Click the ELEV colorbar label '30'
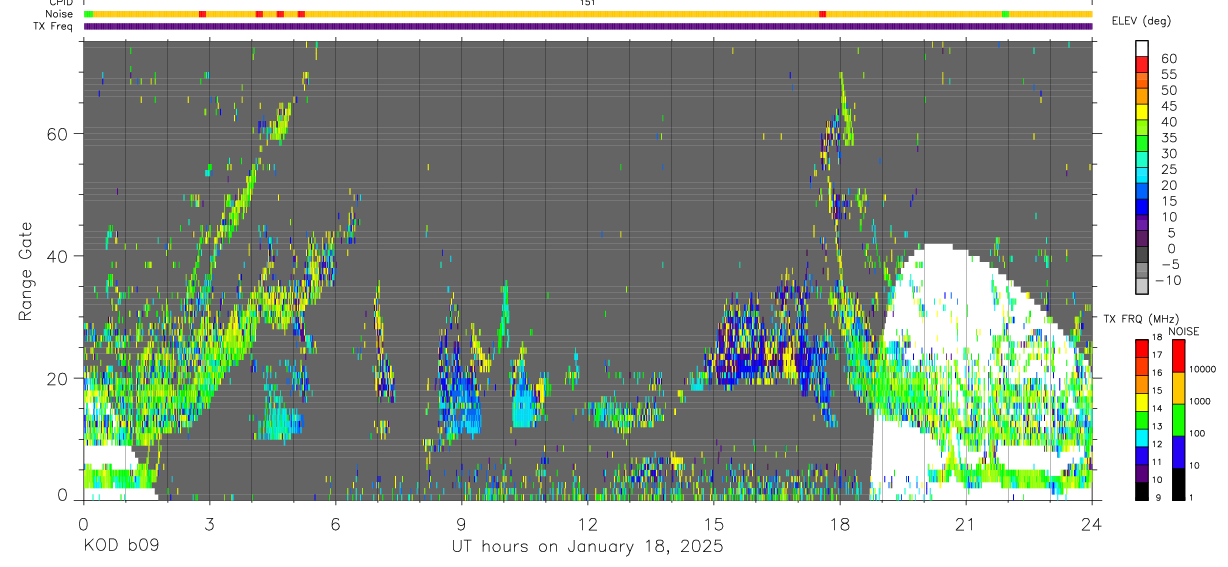 pos(1169,154)
